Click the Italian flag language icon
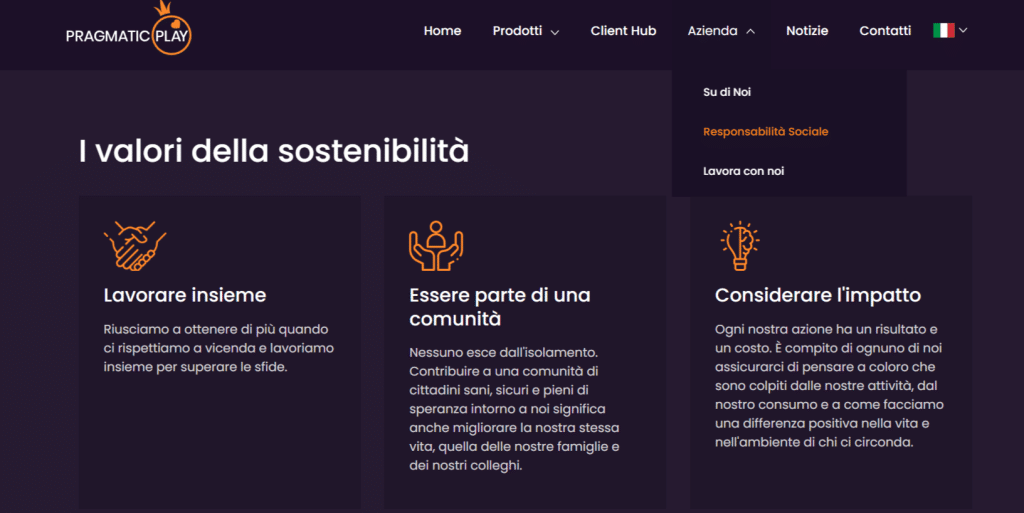 click(x=943, y=31)
